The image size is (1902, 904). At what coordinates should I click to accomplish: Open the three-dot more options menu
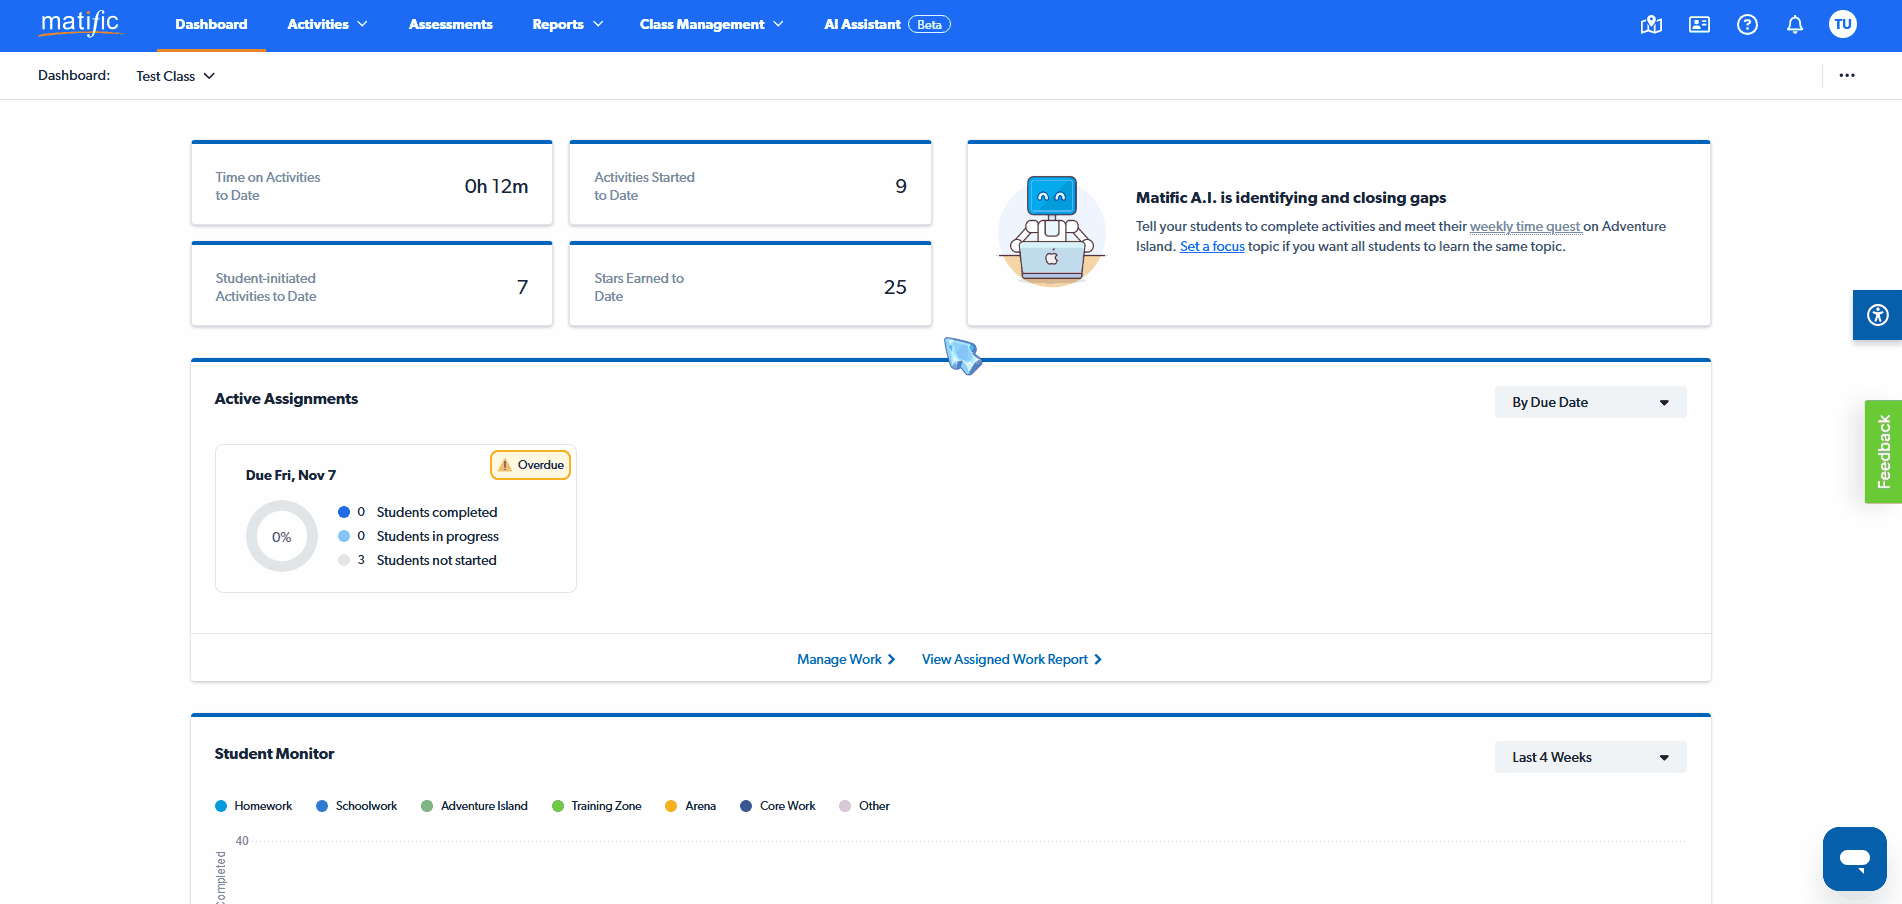1846,76
